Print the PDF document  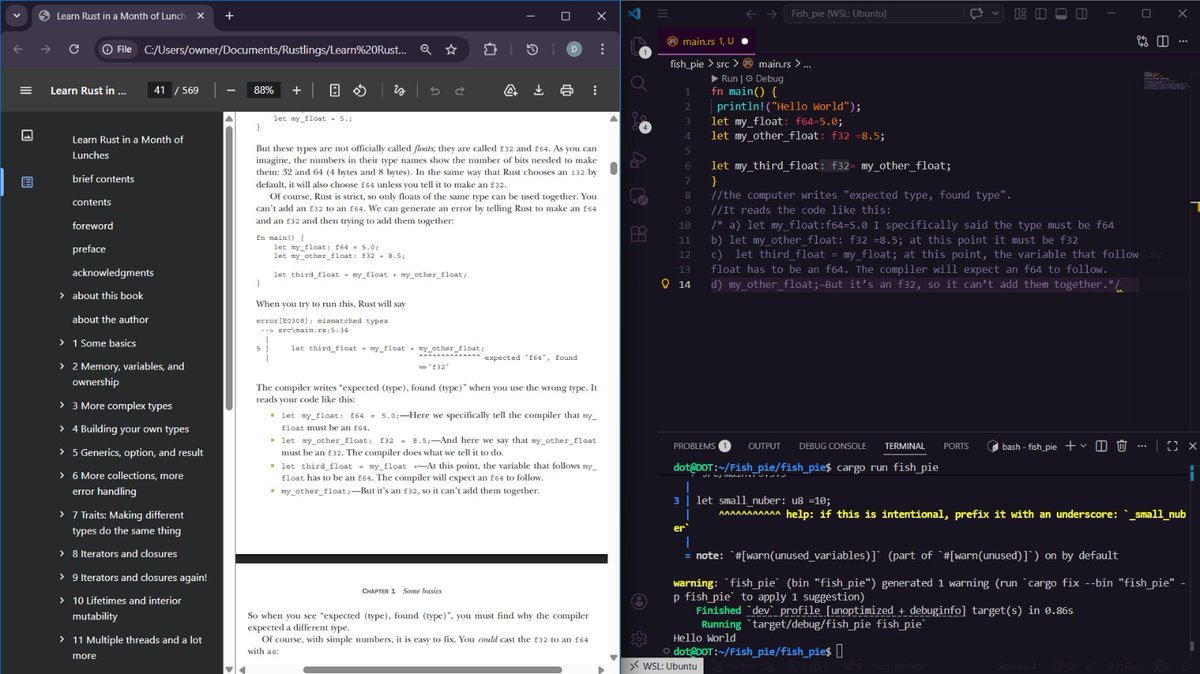coord(567,90)
